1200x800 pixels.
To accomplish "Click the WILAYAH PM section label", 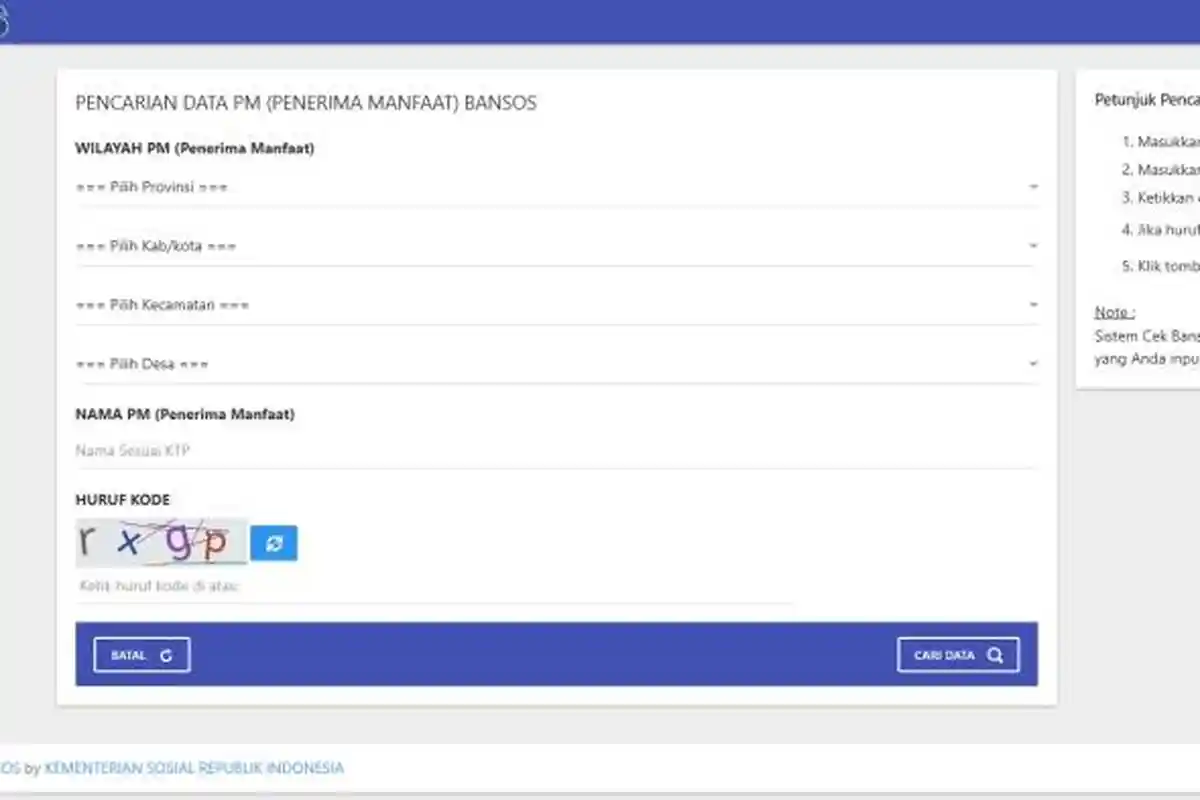I will [x=194, y=148].
